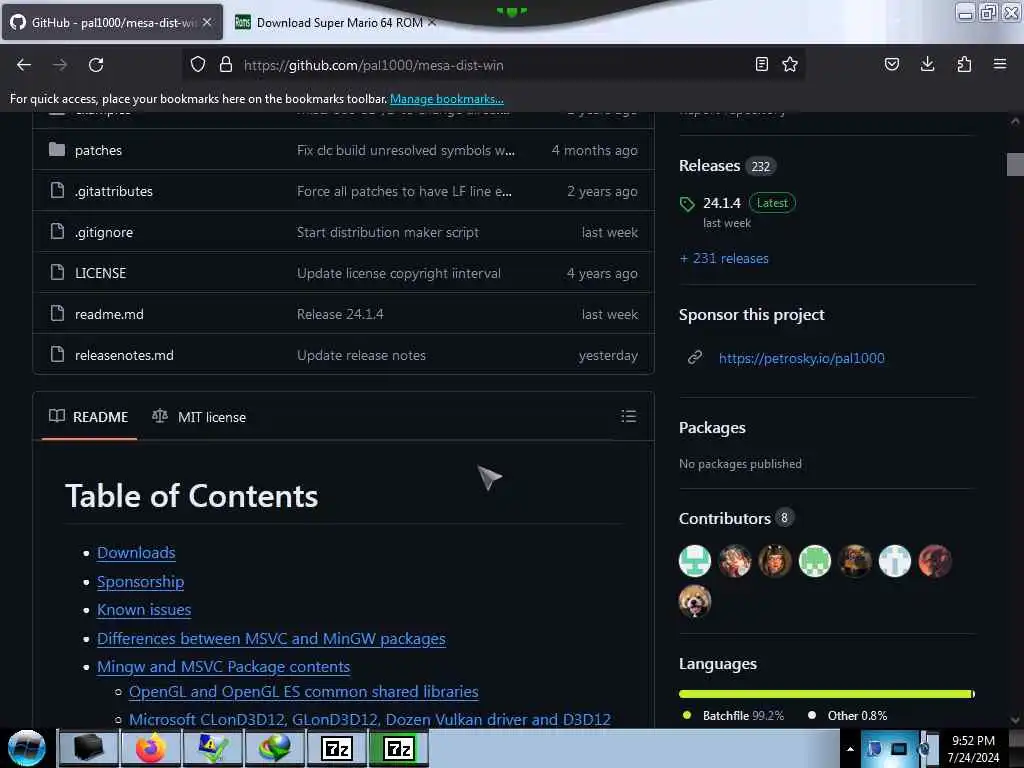Click the link icon beside petrosky.io

click(x=695, y=357)
